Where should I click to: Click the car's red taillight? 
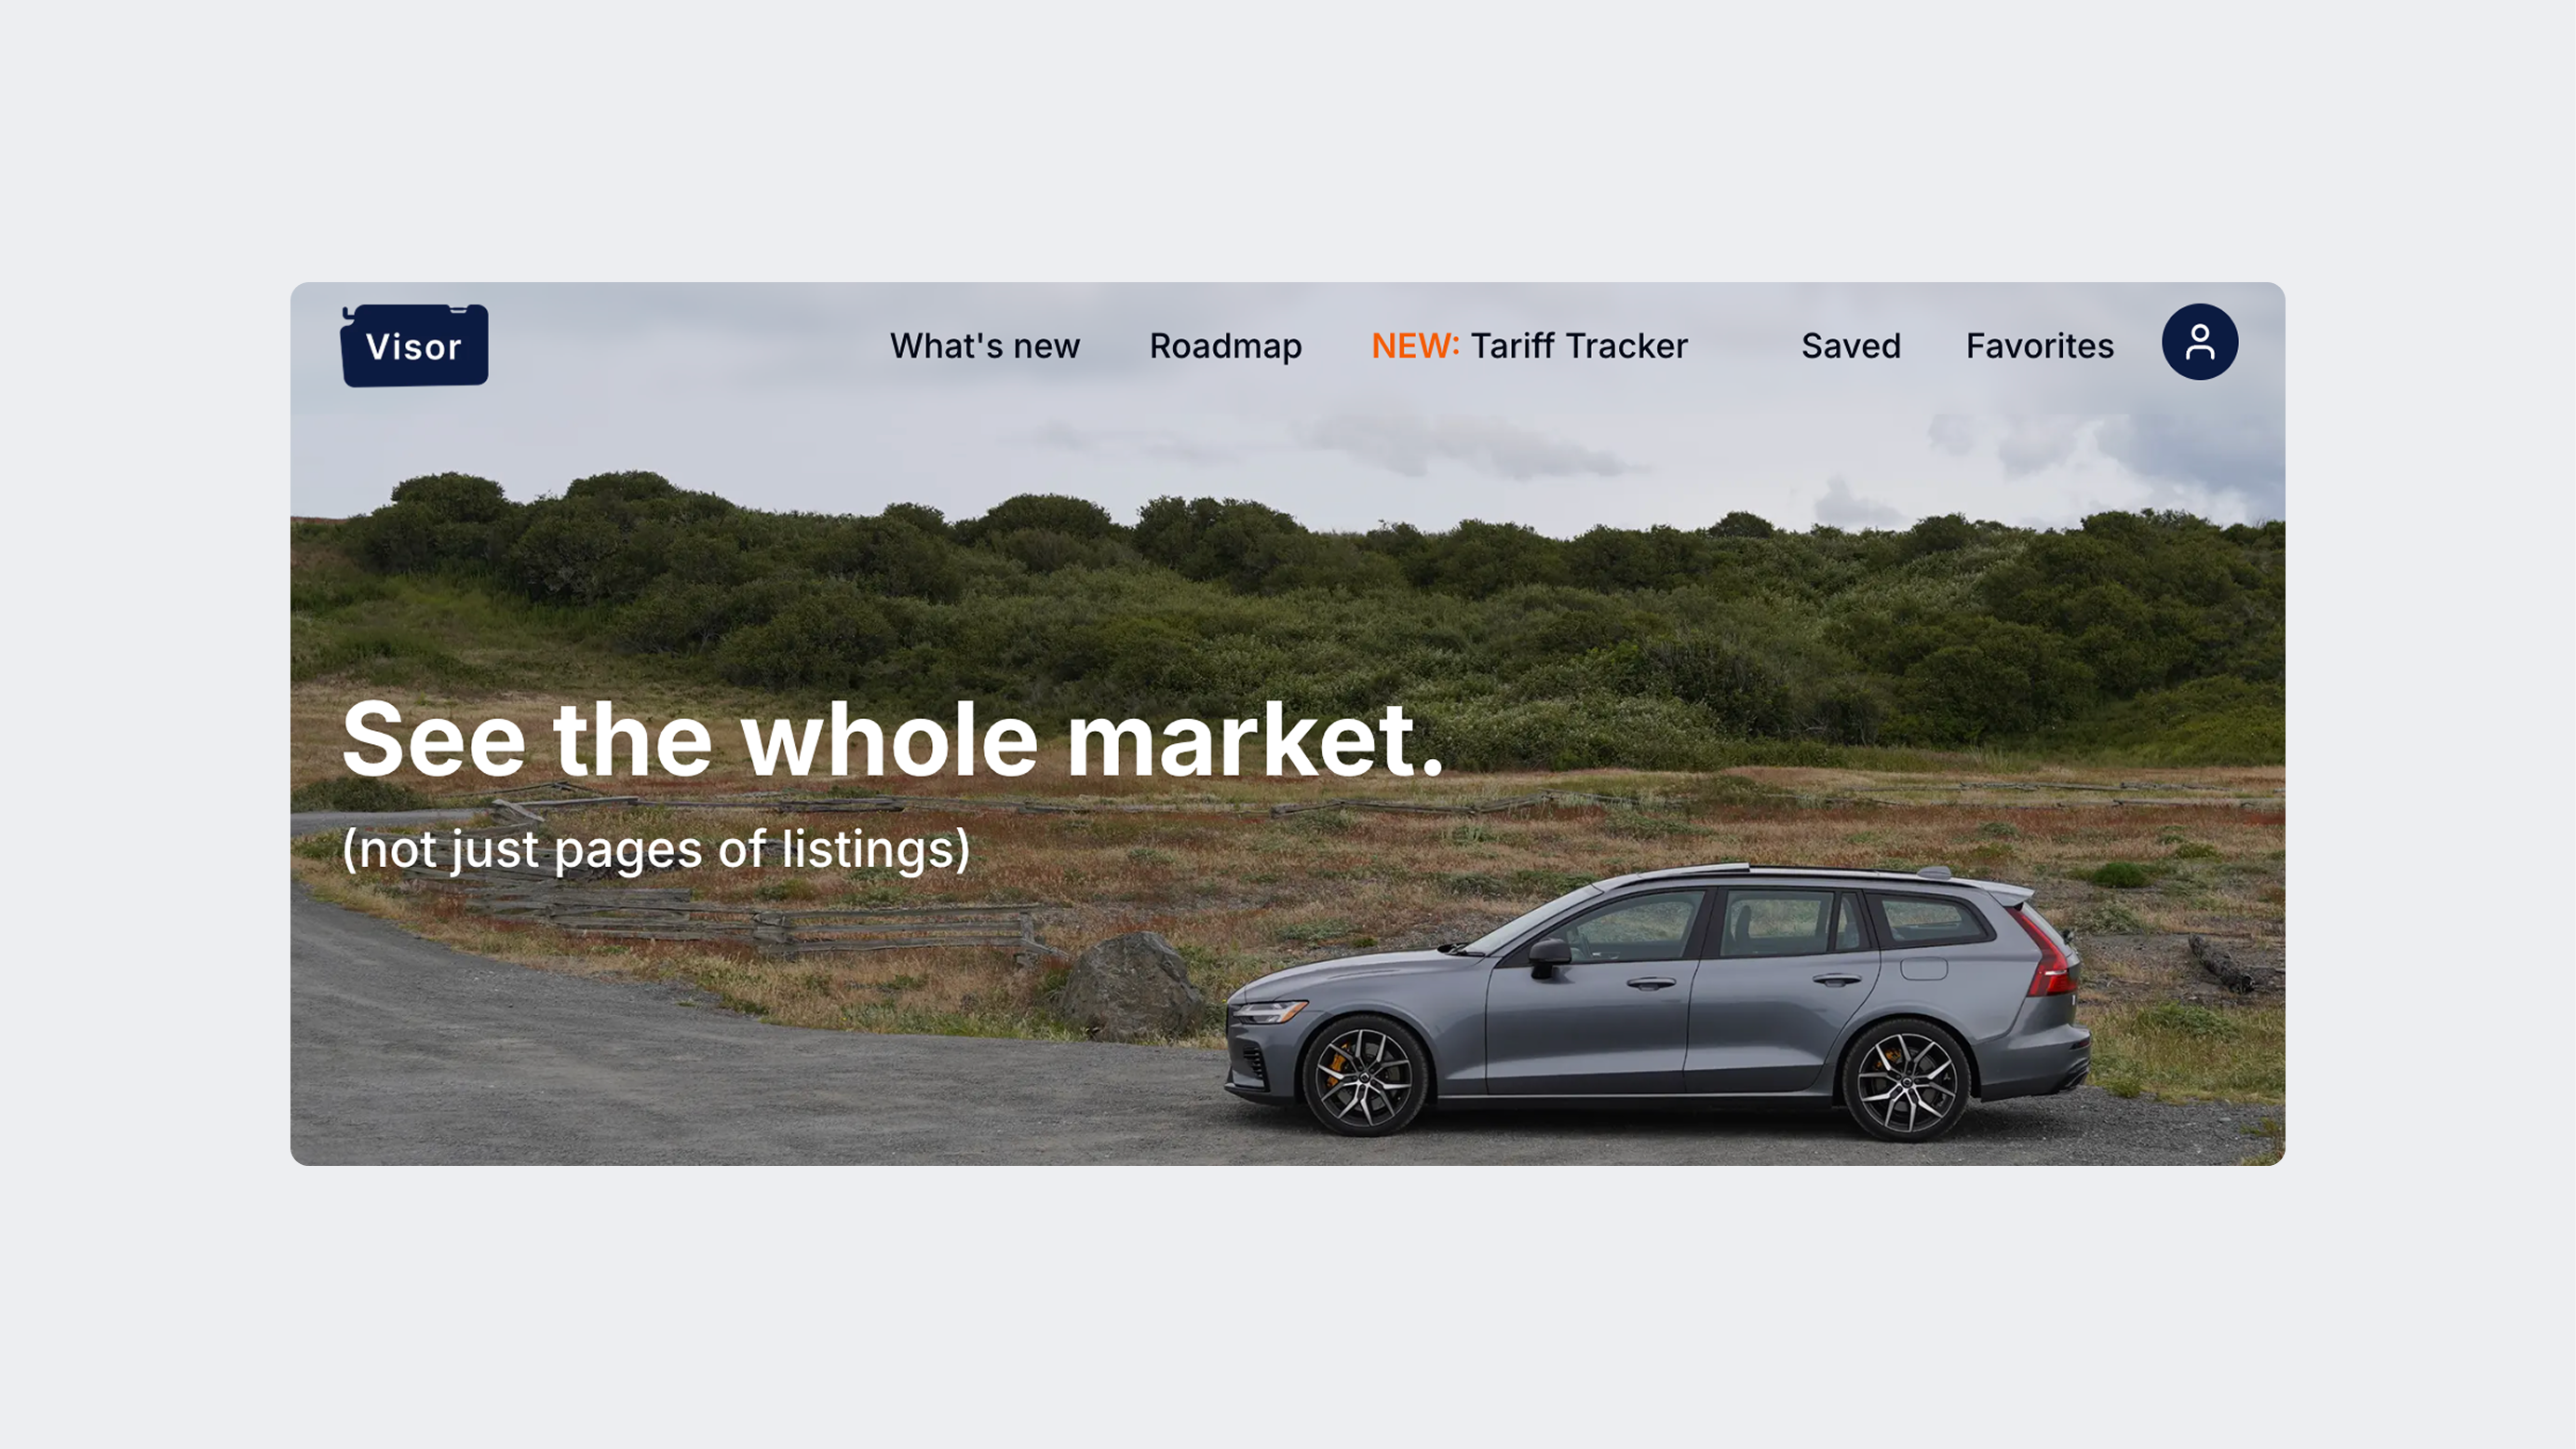2044,951
